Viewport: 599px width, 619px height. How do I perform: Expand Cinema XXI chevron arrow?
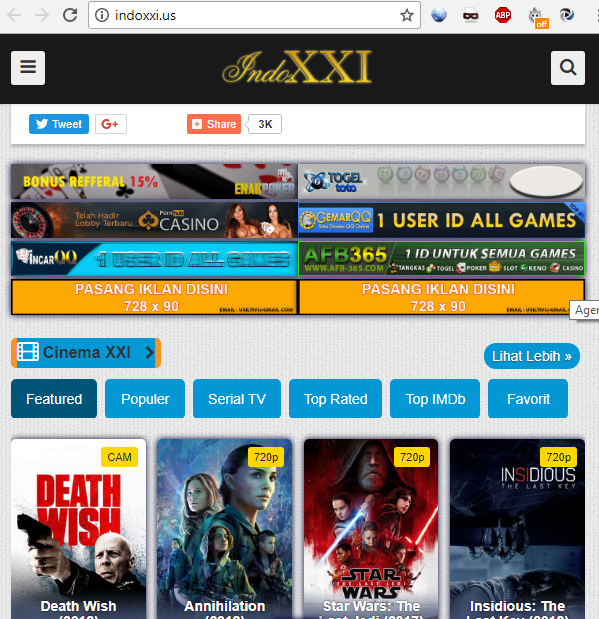coord(149,352)
